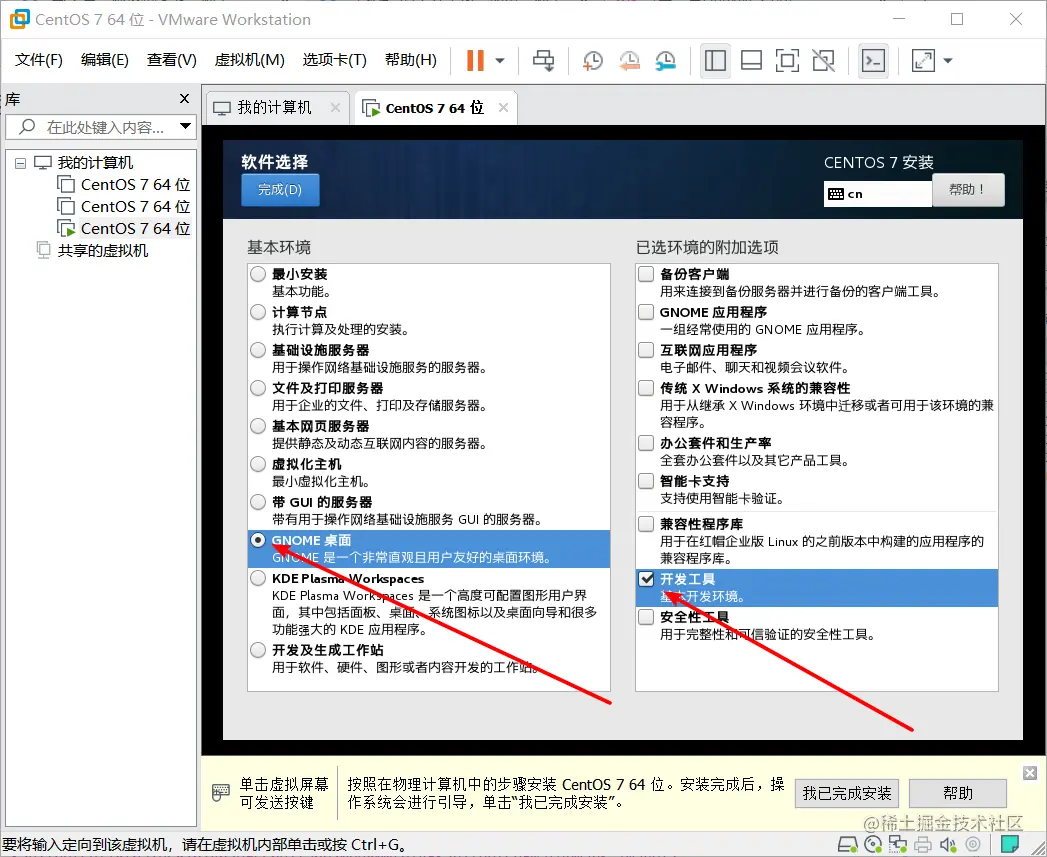Enter full screen mode
Image resolution: width=1047 pixels, height=857 pixels.
787,61
